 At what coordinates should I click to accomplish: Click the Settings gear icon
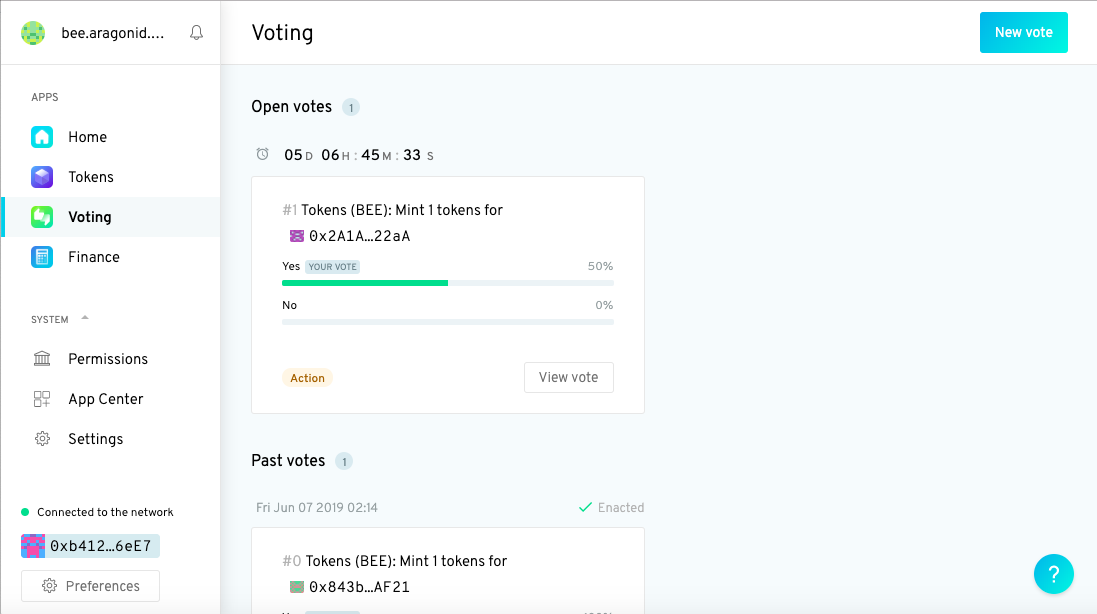click(x=42, y=439)
